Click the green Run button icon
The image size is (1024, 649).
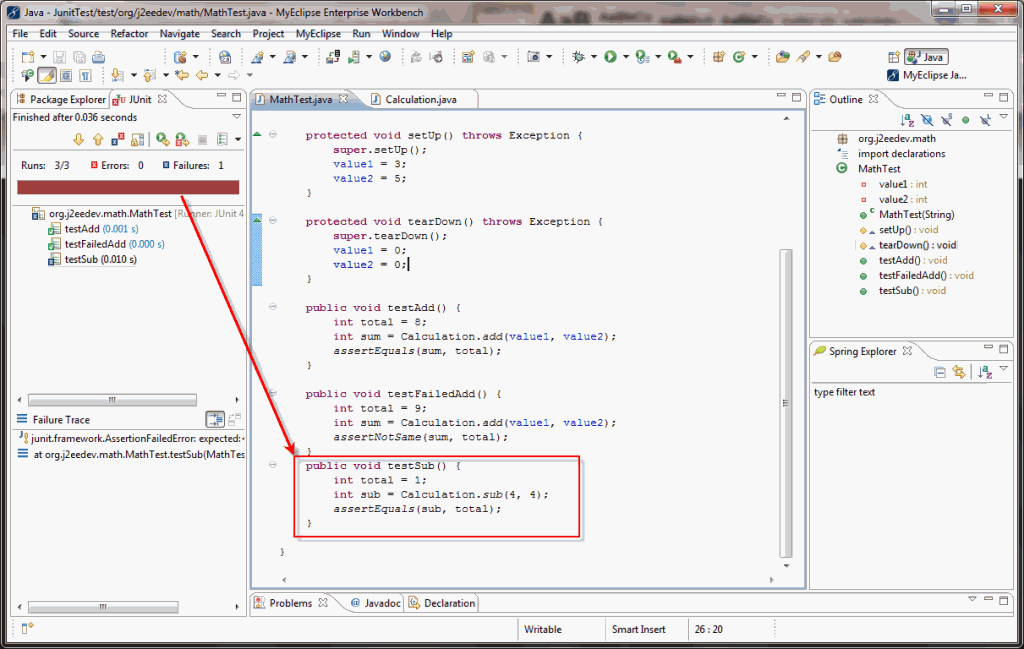tap(610, 57)
